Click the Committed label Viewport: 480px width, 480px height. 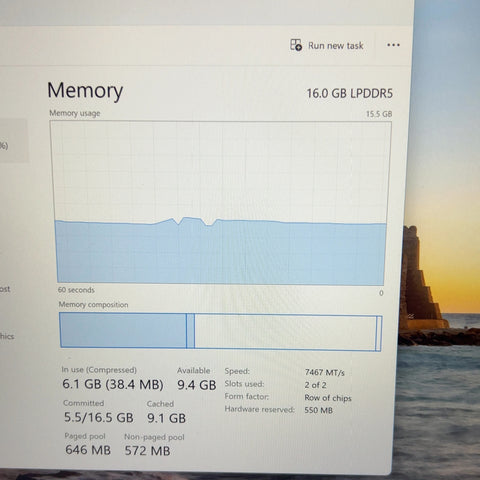(x=83, y=403)
